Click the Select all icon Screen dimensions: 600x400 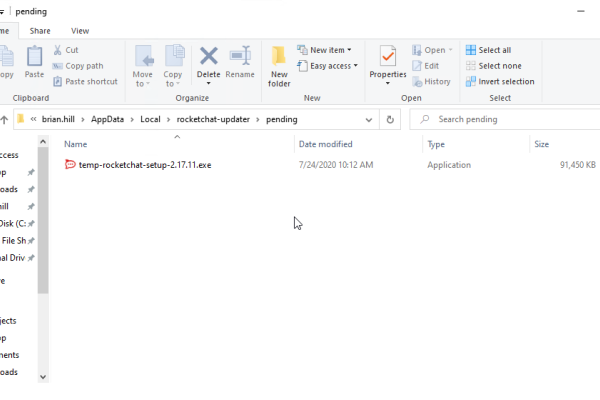(x=470, y=50)
